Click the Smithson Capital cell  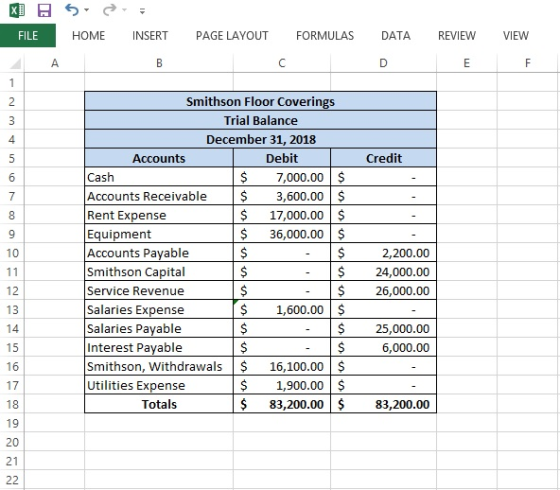159,272
